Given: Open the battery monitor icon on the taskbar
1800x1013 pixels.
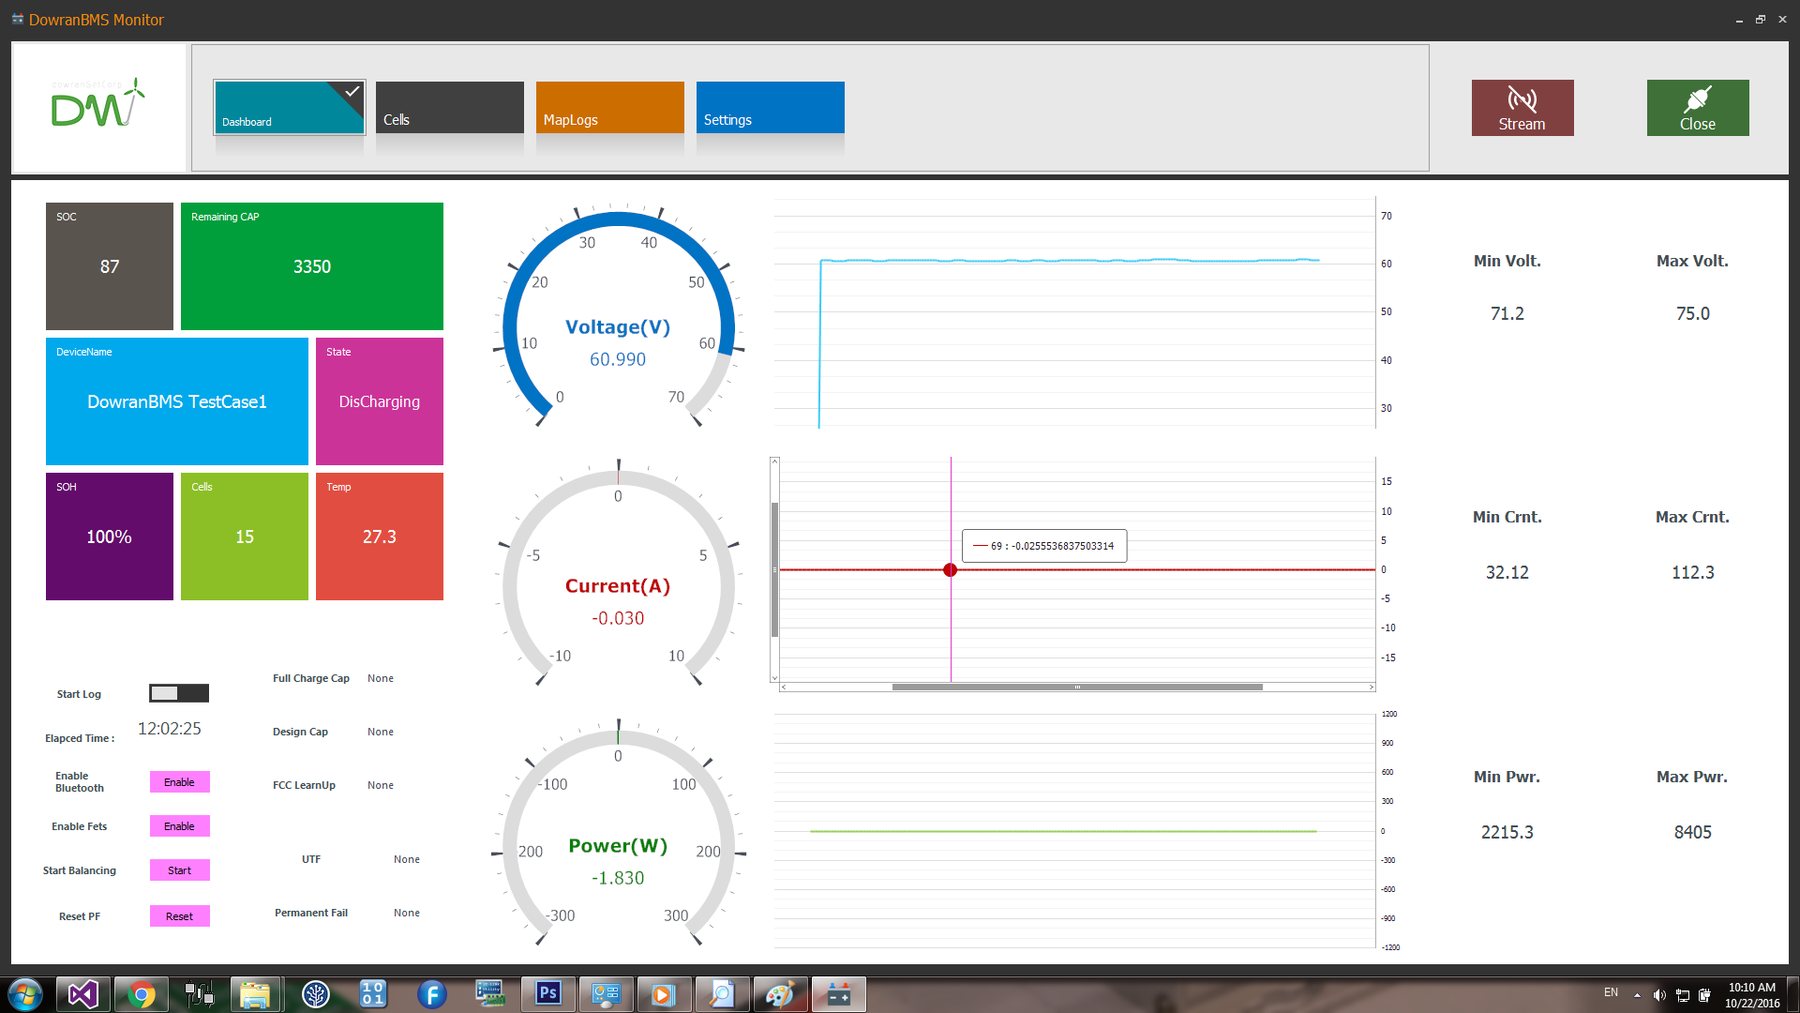Looking at the screenshot, I should (x=838, y=994).
